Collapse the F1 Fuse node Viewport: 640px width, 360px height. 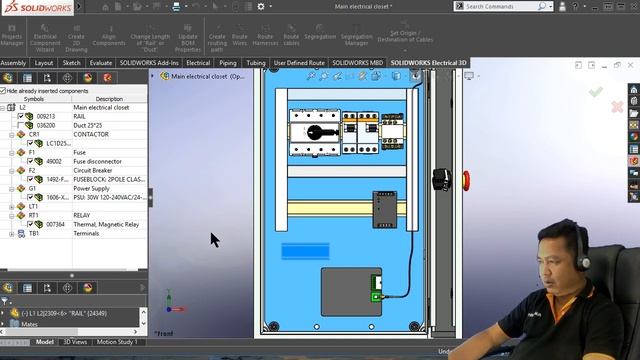tap(12, 153)
